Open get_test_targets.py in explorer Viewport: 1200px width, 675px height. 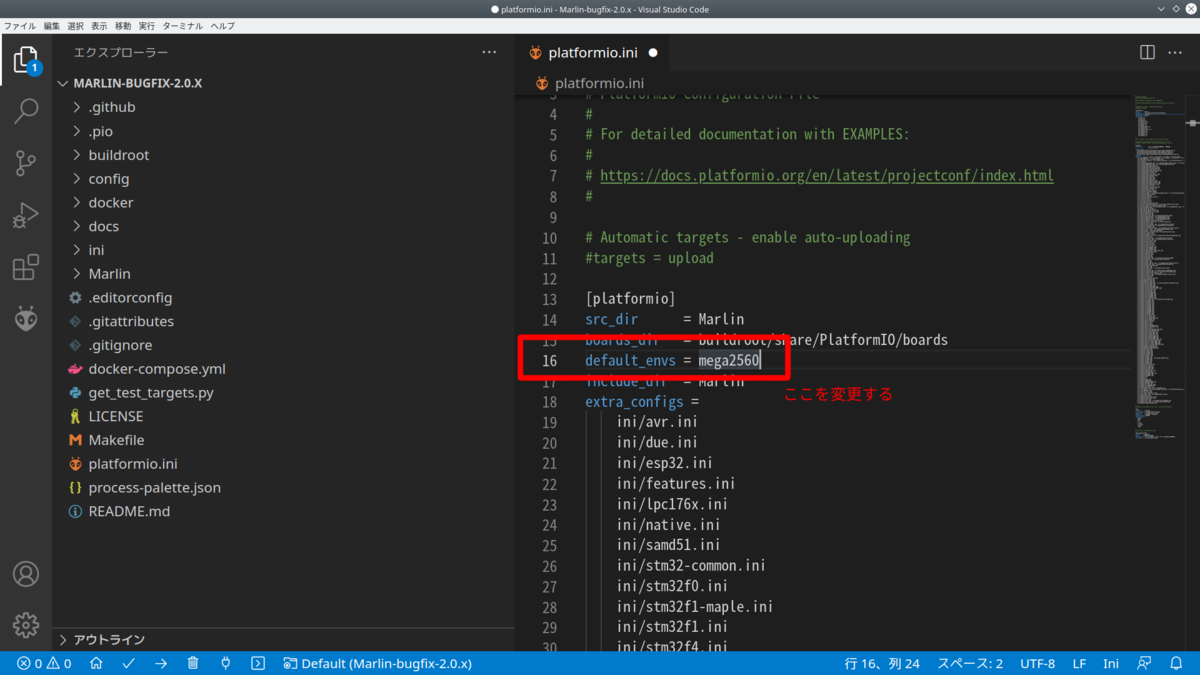pos(151,393)
